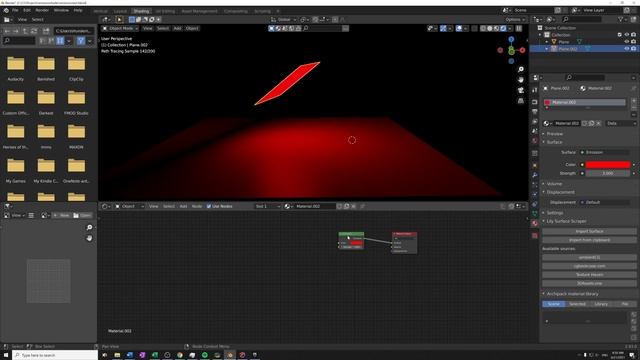Click the file browser forward arrow
Viewport: 640px width, 360px height.
16,31
